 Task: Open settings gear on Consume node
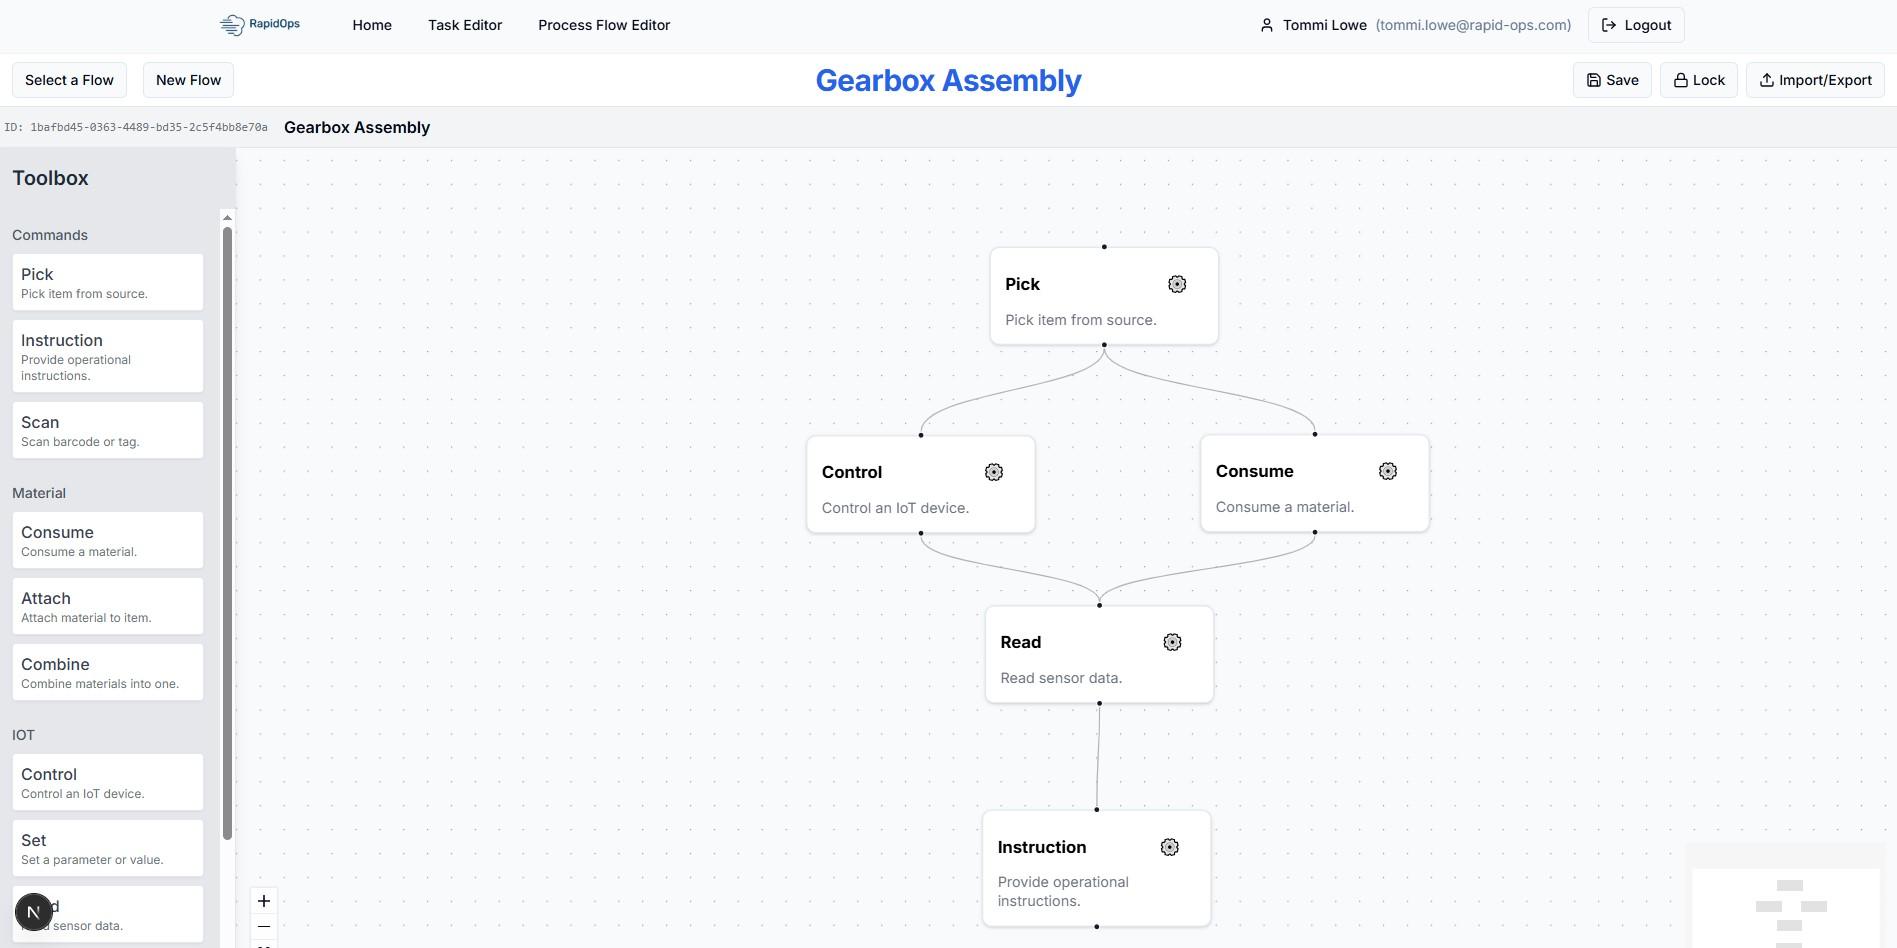click(x=1387, y=472)
